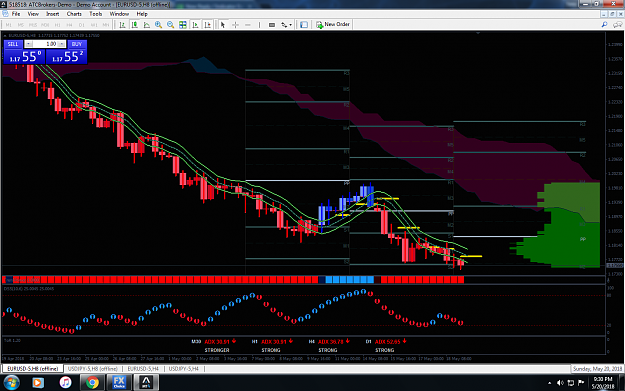Tile chart windows with grid icon
Image resolution: width=625 pixels, height=391 pixels.
click(x=183, y=25)
